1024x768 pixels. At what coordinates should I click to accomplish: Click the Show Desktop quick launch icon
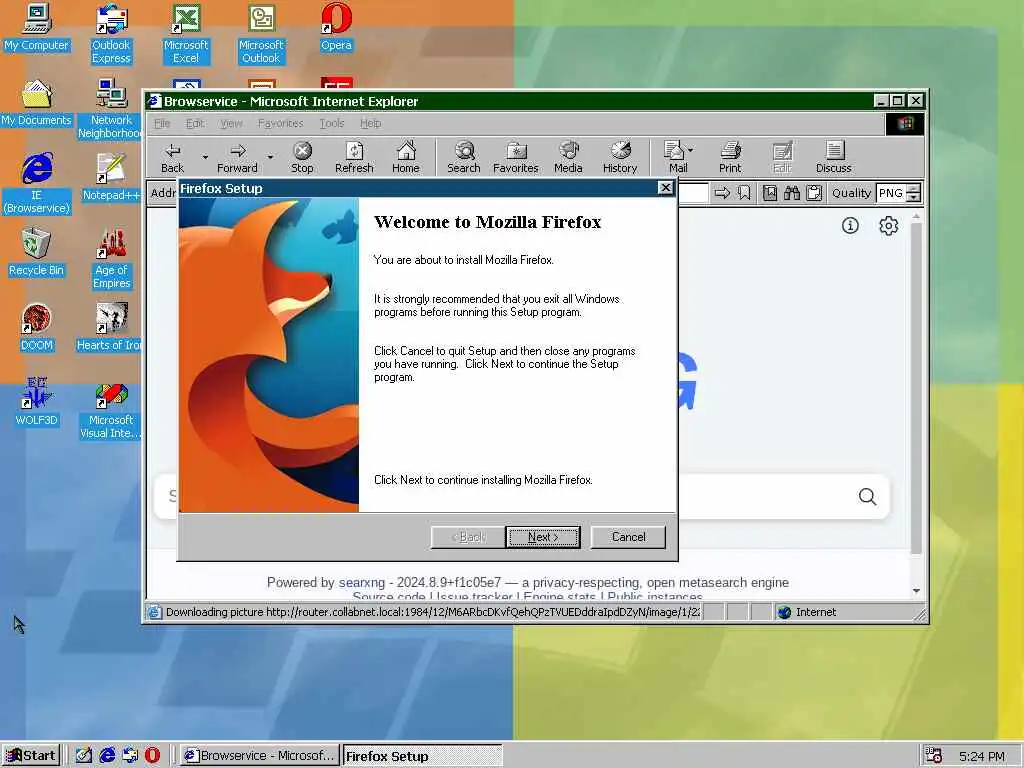pyautogui.click(x=84, y=755)
